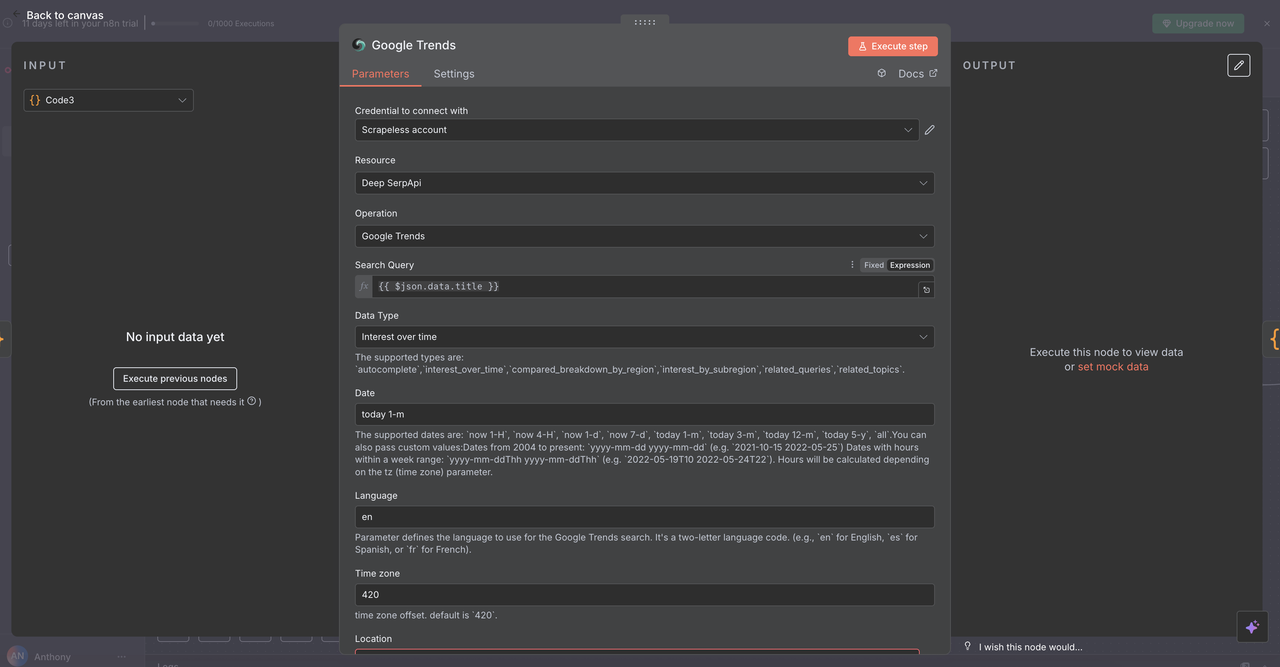Click the Search Query expression field
The image size is (1280, 667).
[x=645, y=287]
